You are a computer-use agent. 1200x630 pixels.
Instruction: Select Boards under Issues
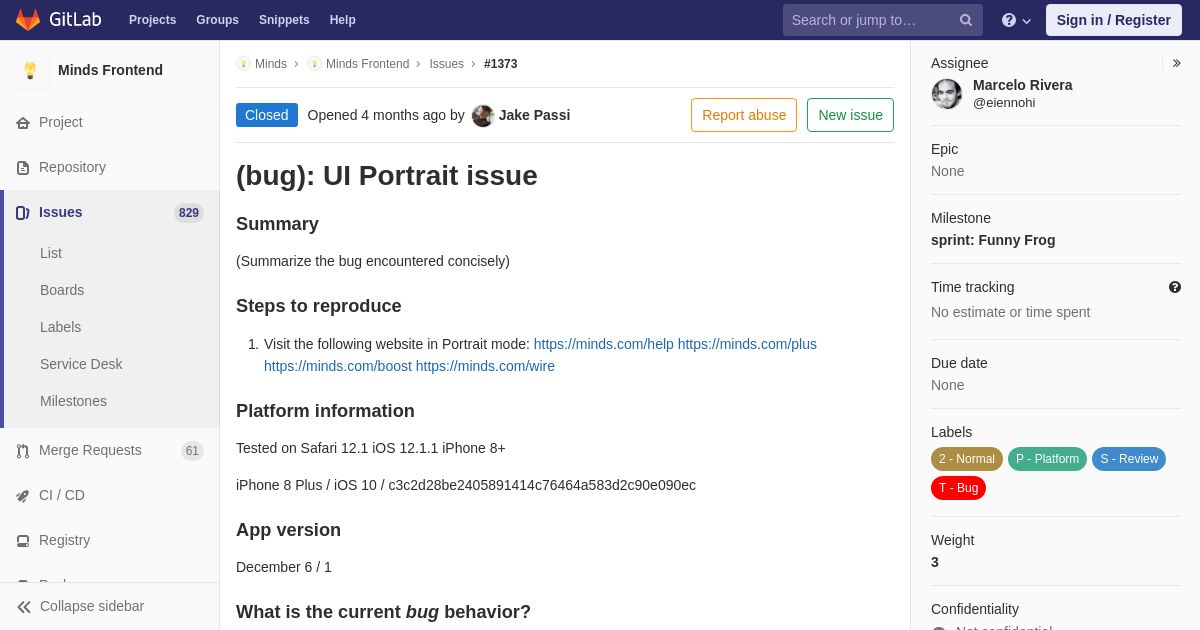click(x=62, y=290)
